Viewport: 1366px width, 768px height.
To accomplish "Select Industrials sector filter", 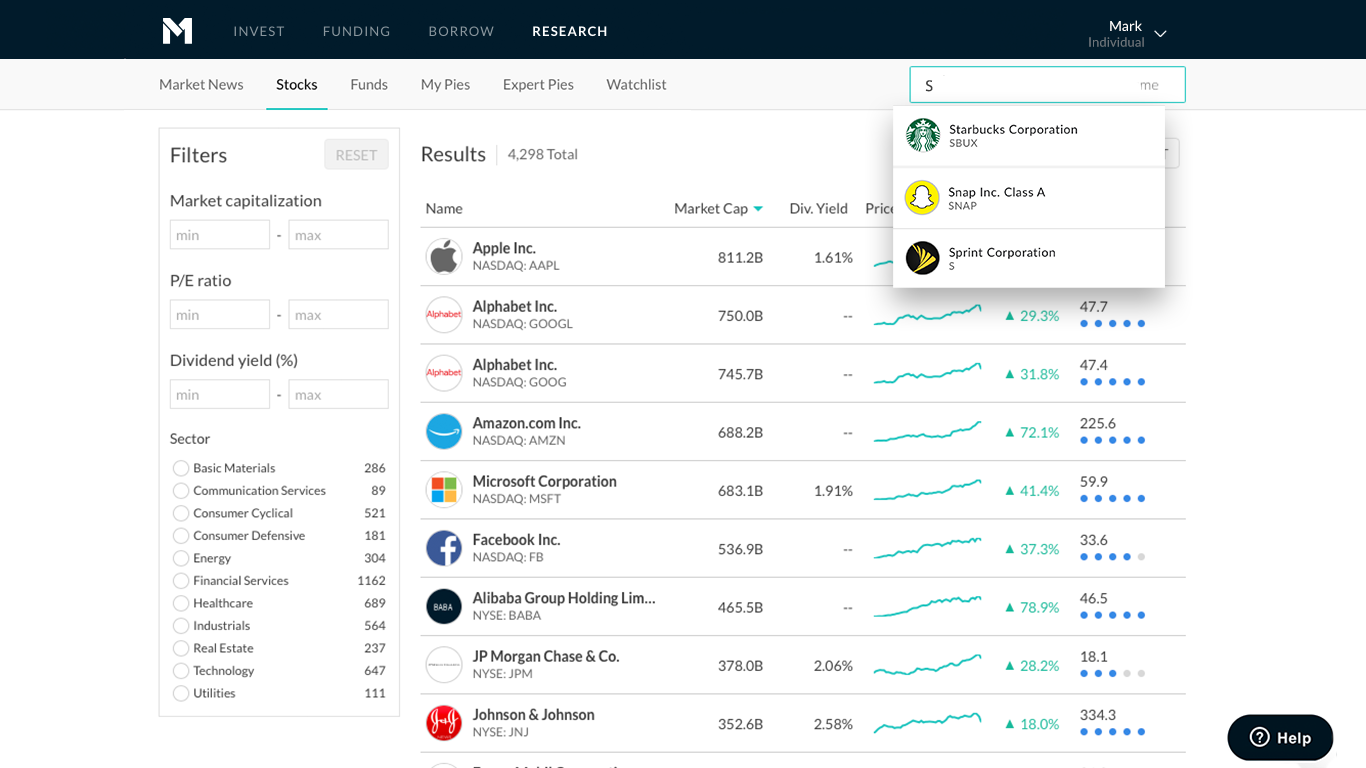I will 181,626.
